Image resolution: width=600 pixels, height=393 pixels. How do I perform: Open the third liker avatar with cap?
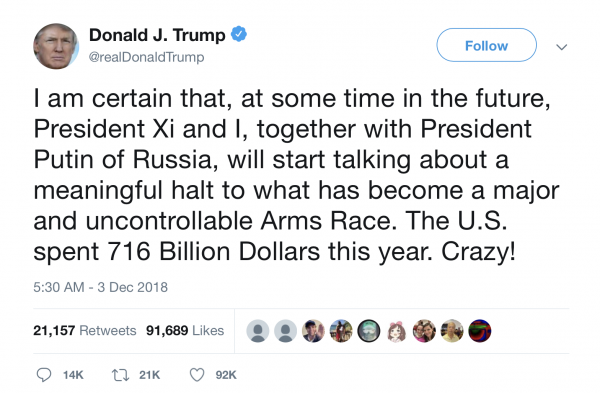pyautogui.click(x=313, y=331)
